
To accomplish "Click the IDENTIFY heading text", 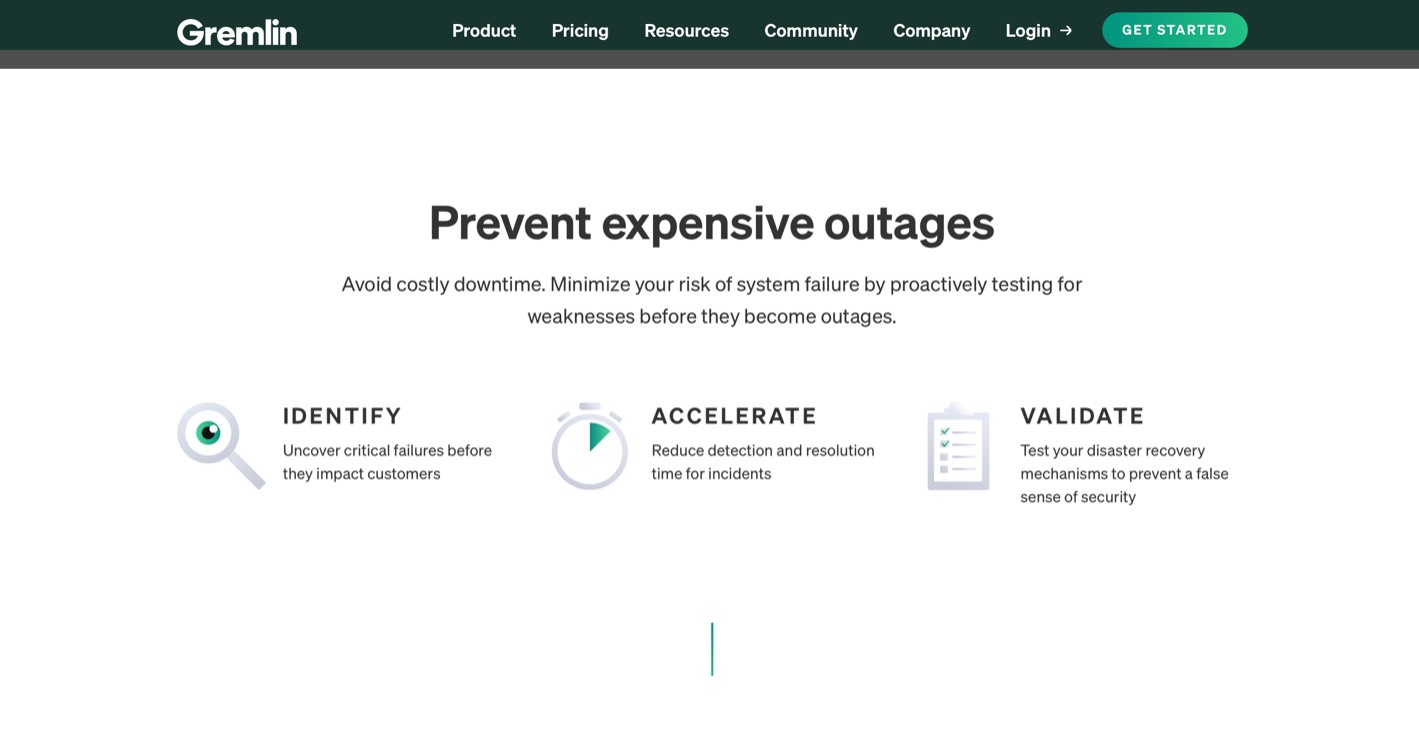I will coord(342,416).
